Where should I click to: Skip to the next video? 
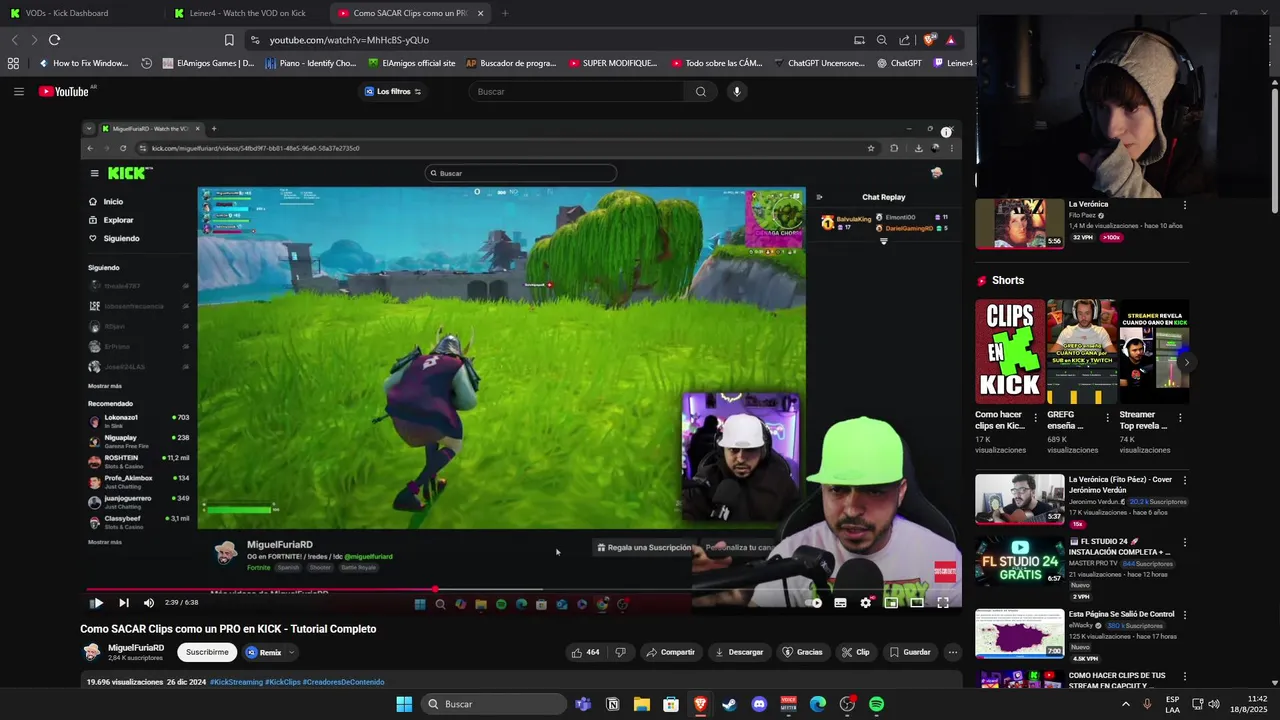pos(124,603)
